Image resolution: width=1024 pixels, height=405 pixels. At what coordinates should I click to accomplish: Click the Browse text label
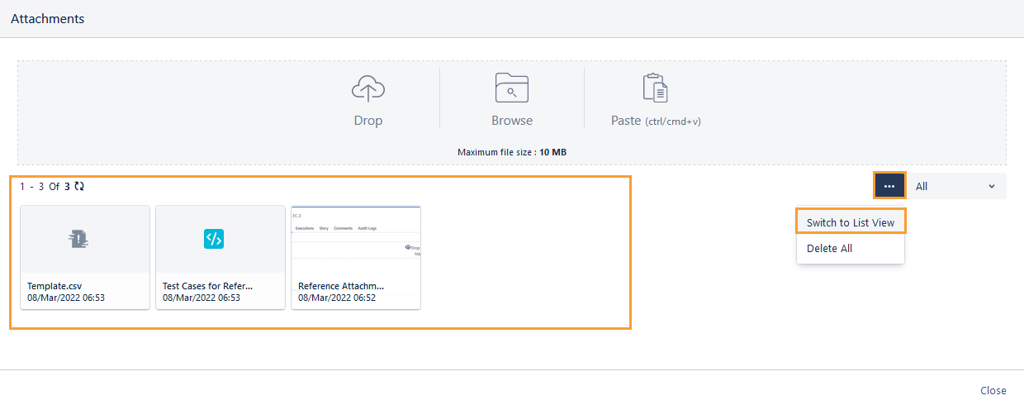point(511,121)
